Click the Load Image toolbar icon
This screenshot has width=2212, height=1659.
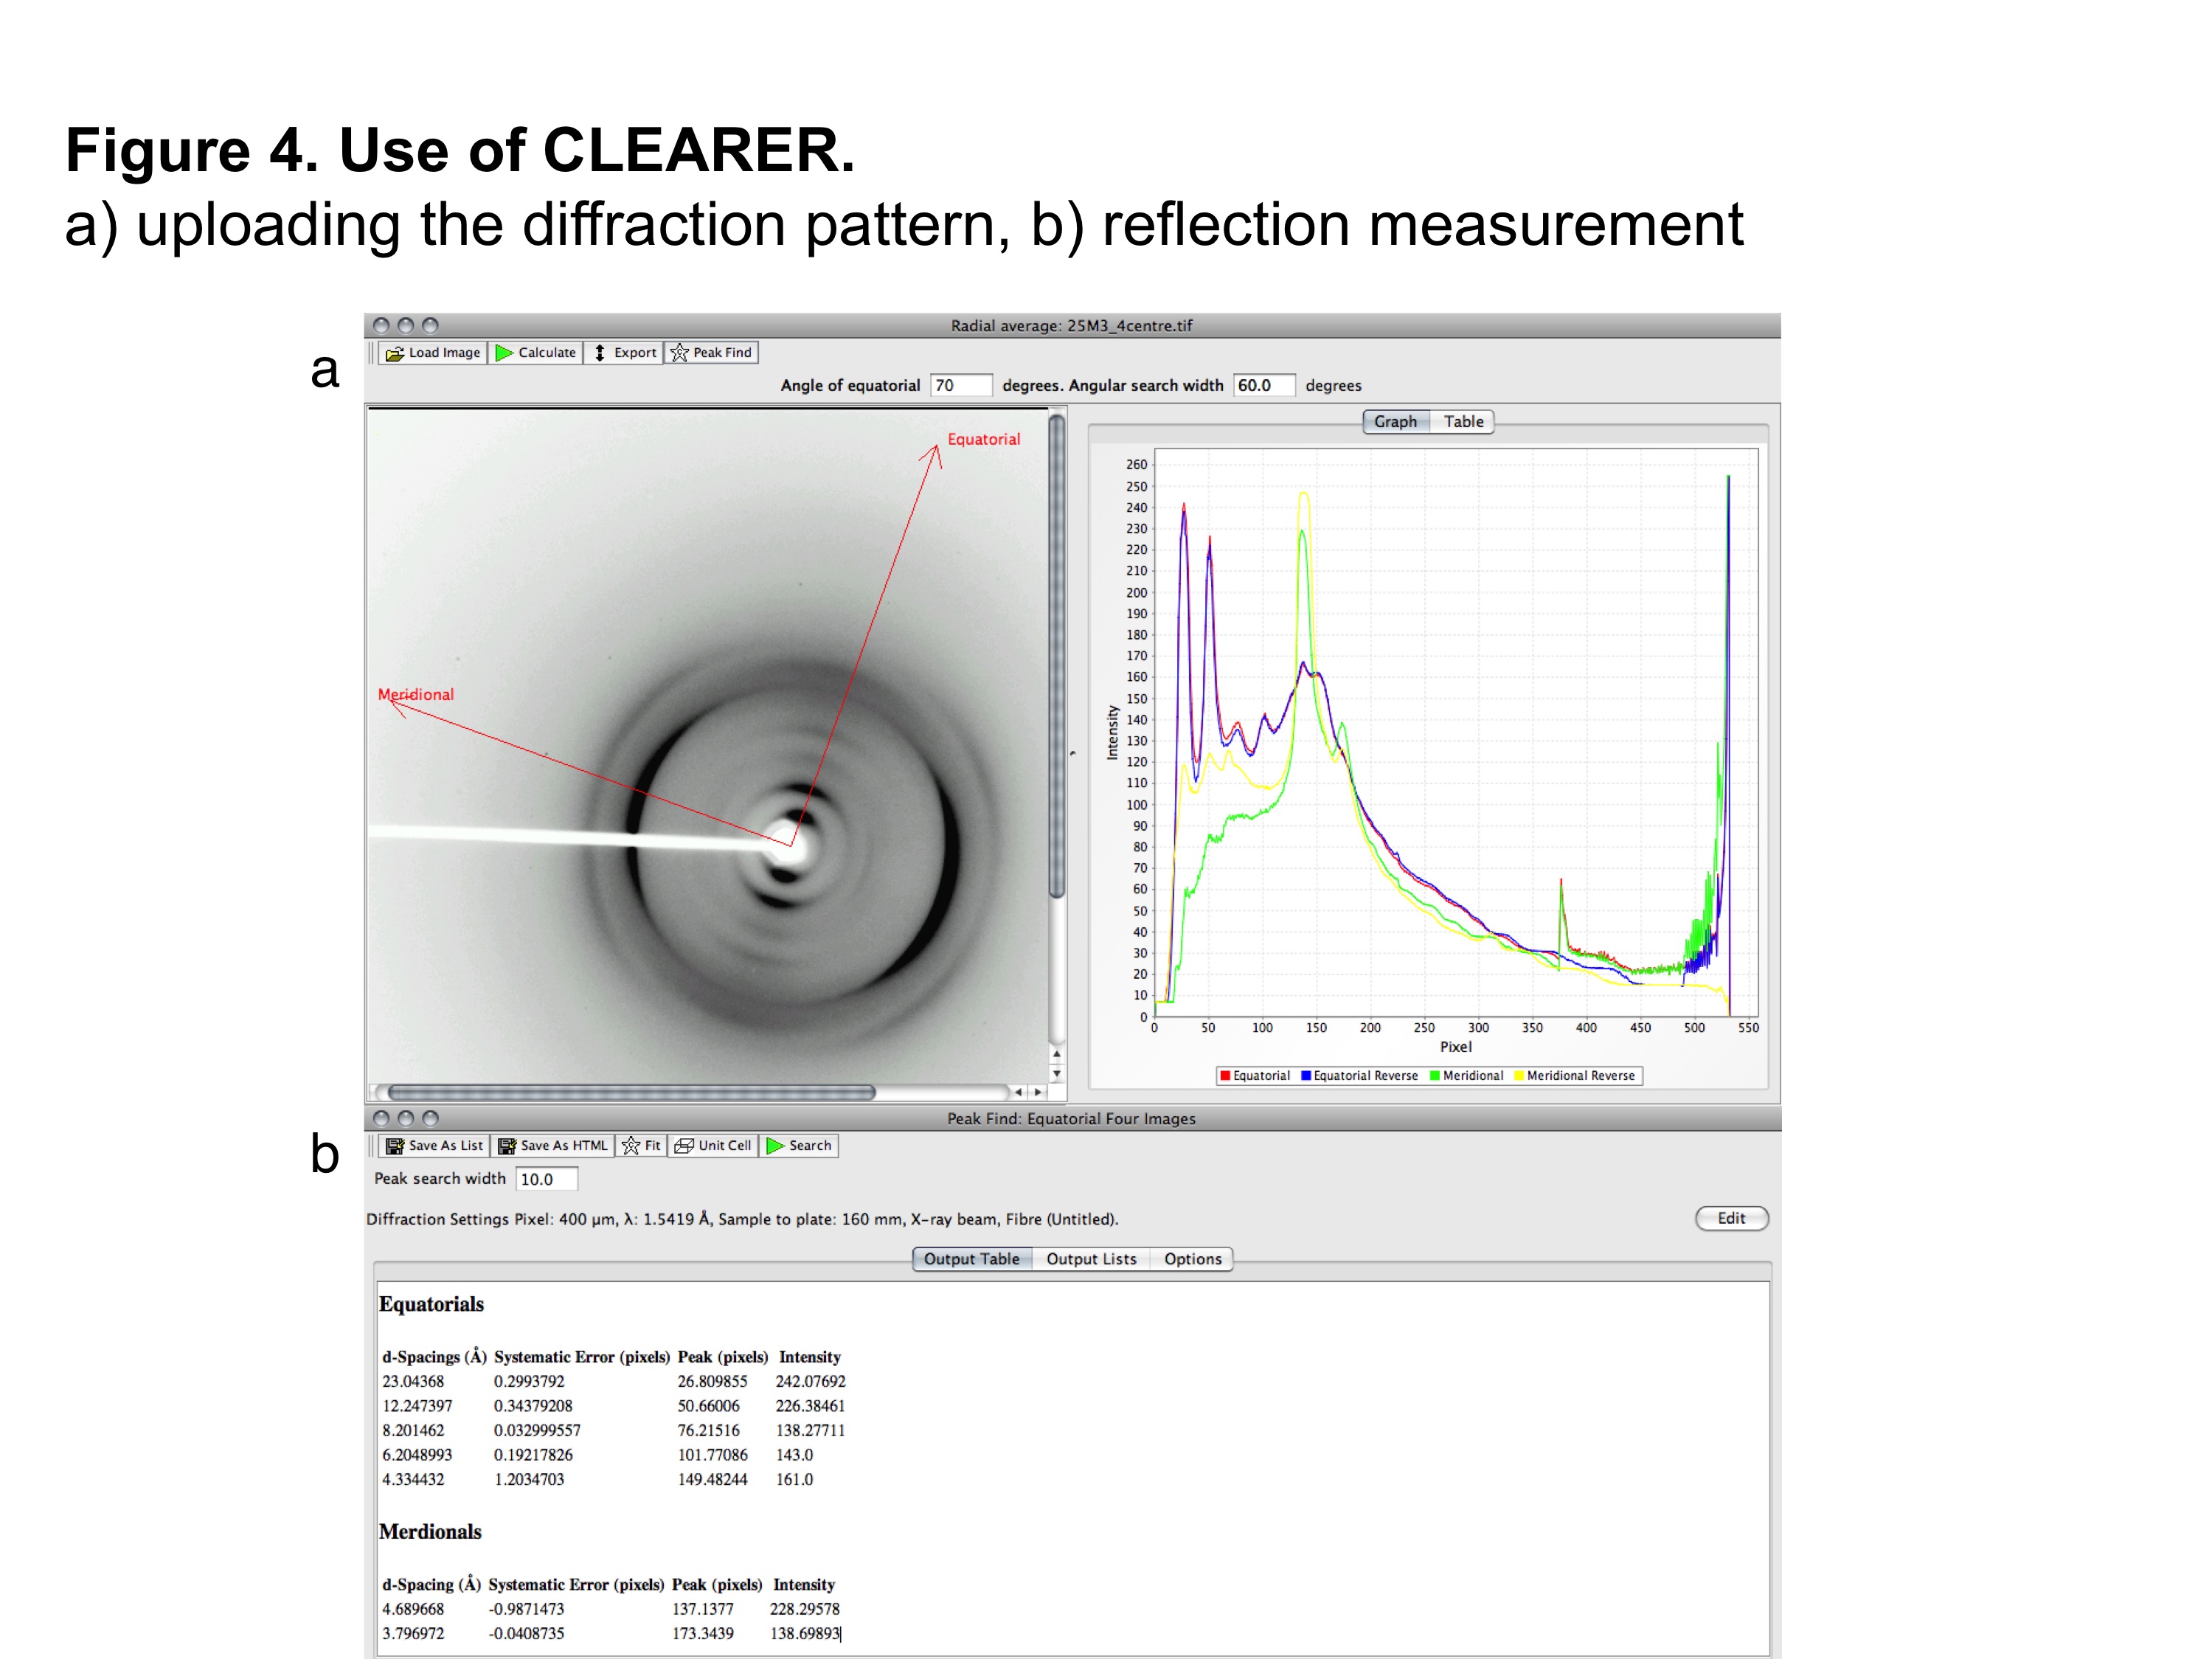395,353
